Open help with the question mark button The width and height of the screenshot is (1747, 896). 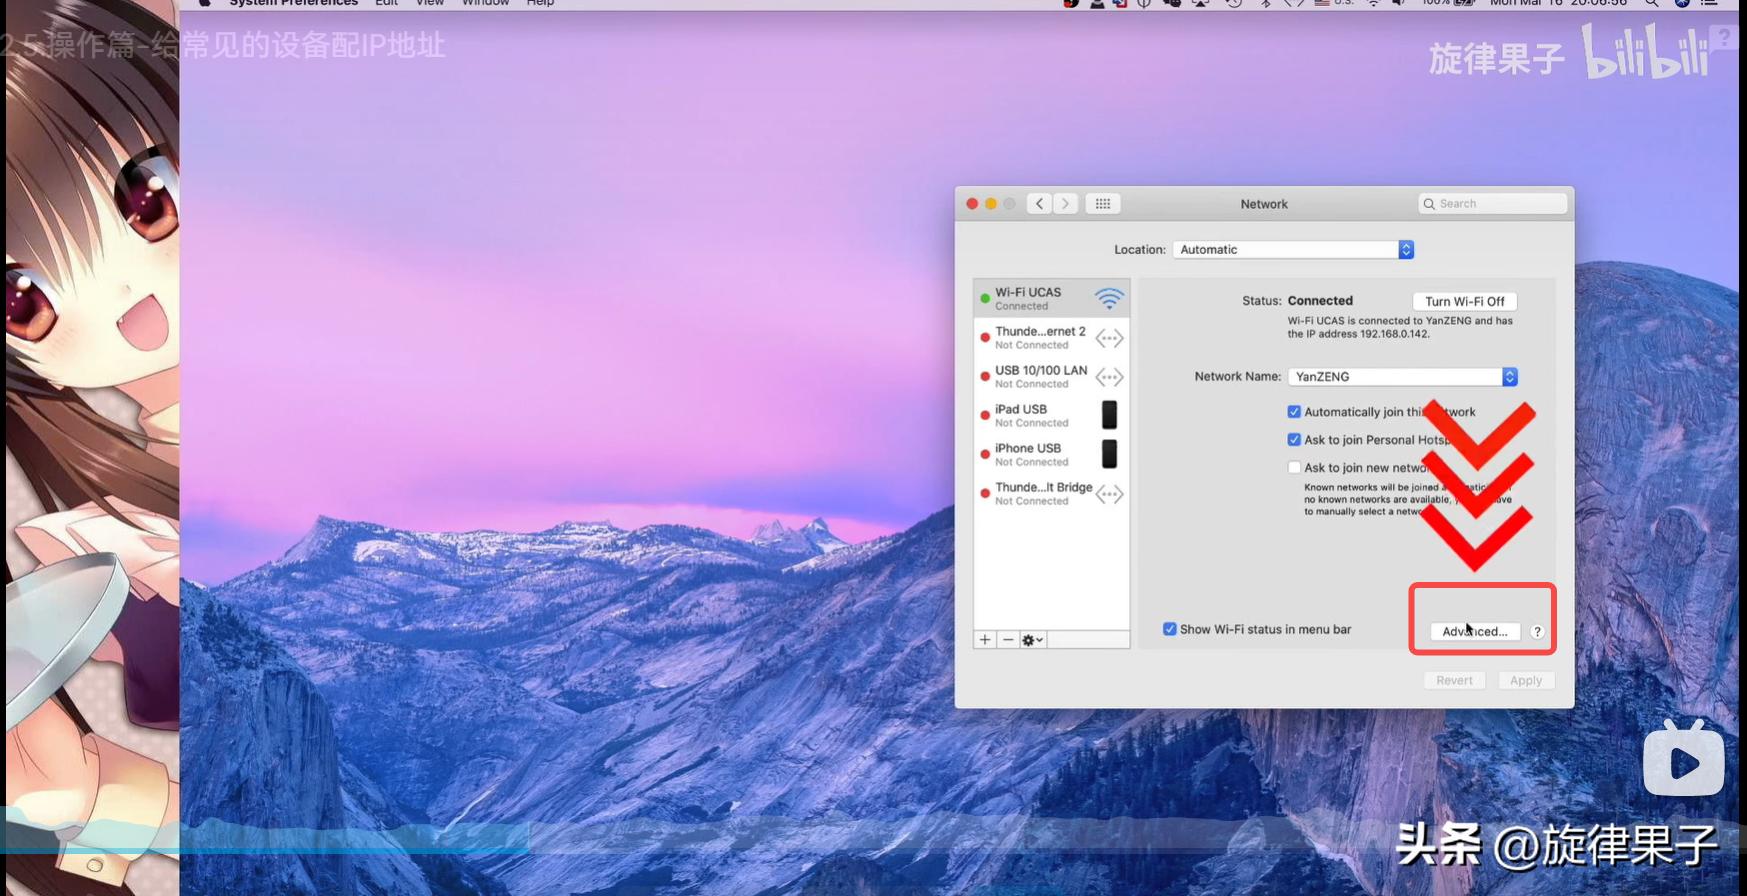[x=1537, y=632]
